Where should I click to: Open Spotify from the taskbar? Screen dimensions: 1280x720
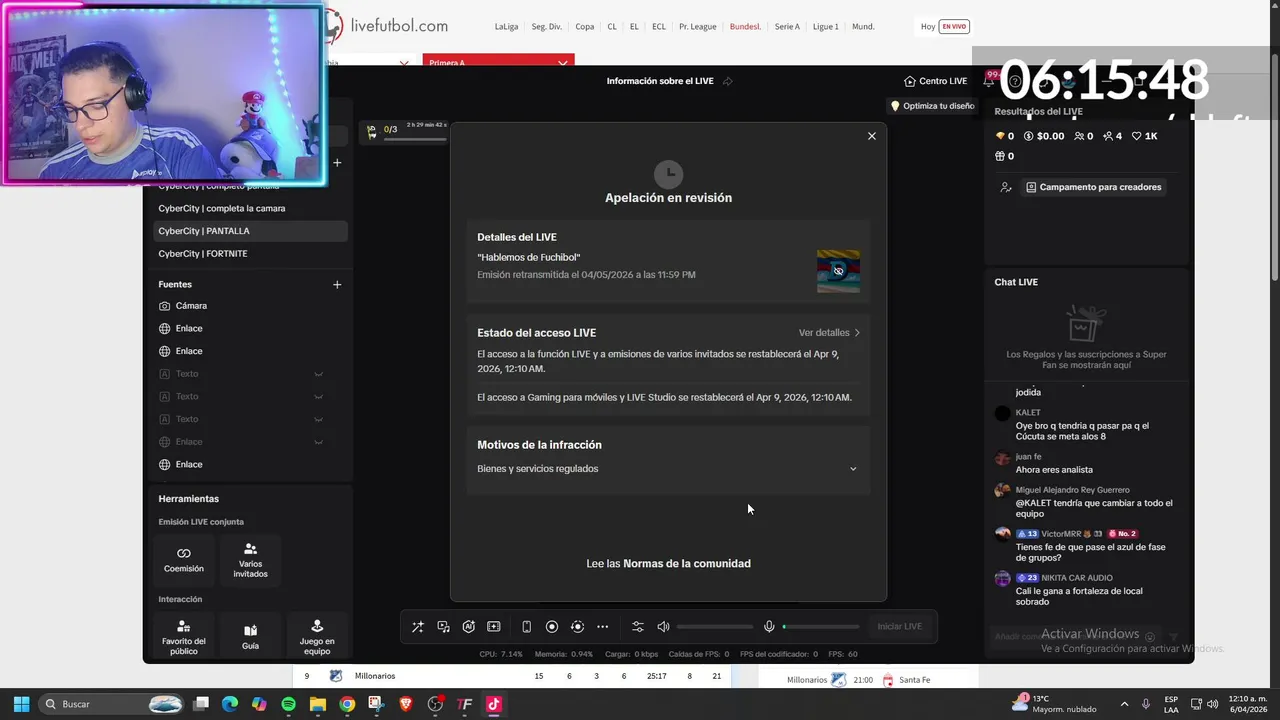288,705
